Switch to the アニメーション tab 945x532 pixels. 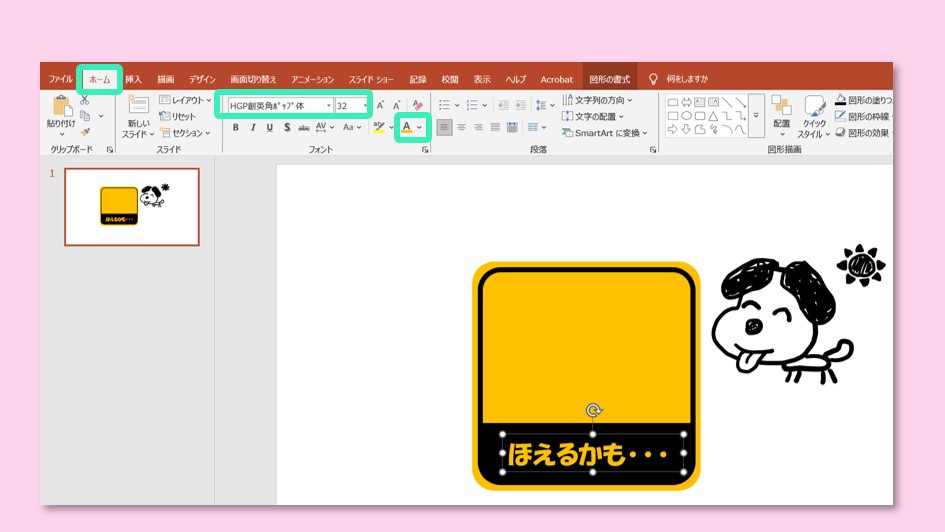tap(312, 79)
